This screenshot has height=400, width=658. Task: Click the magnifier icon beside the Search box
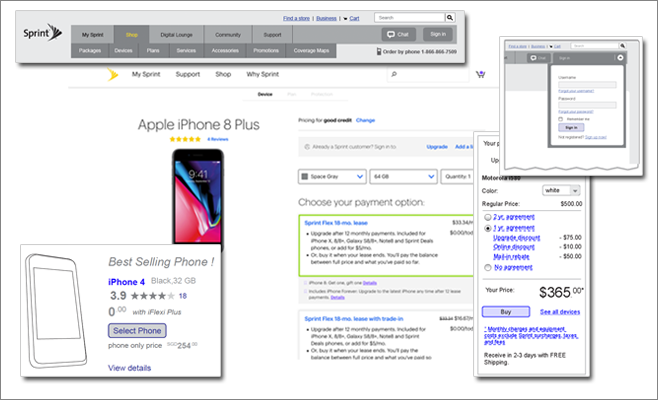(x=448, y=18)
